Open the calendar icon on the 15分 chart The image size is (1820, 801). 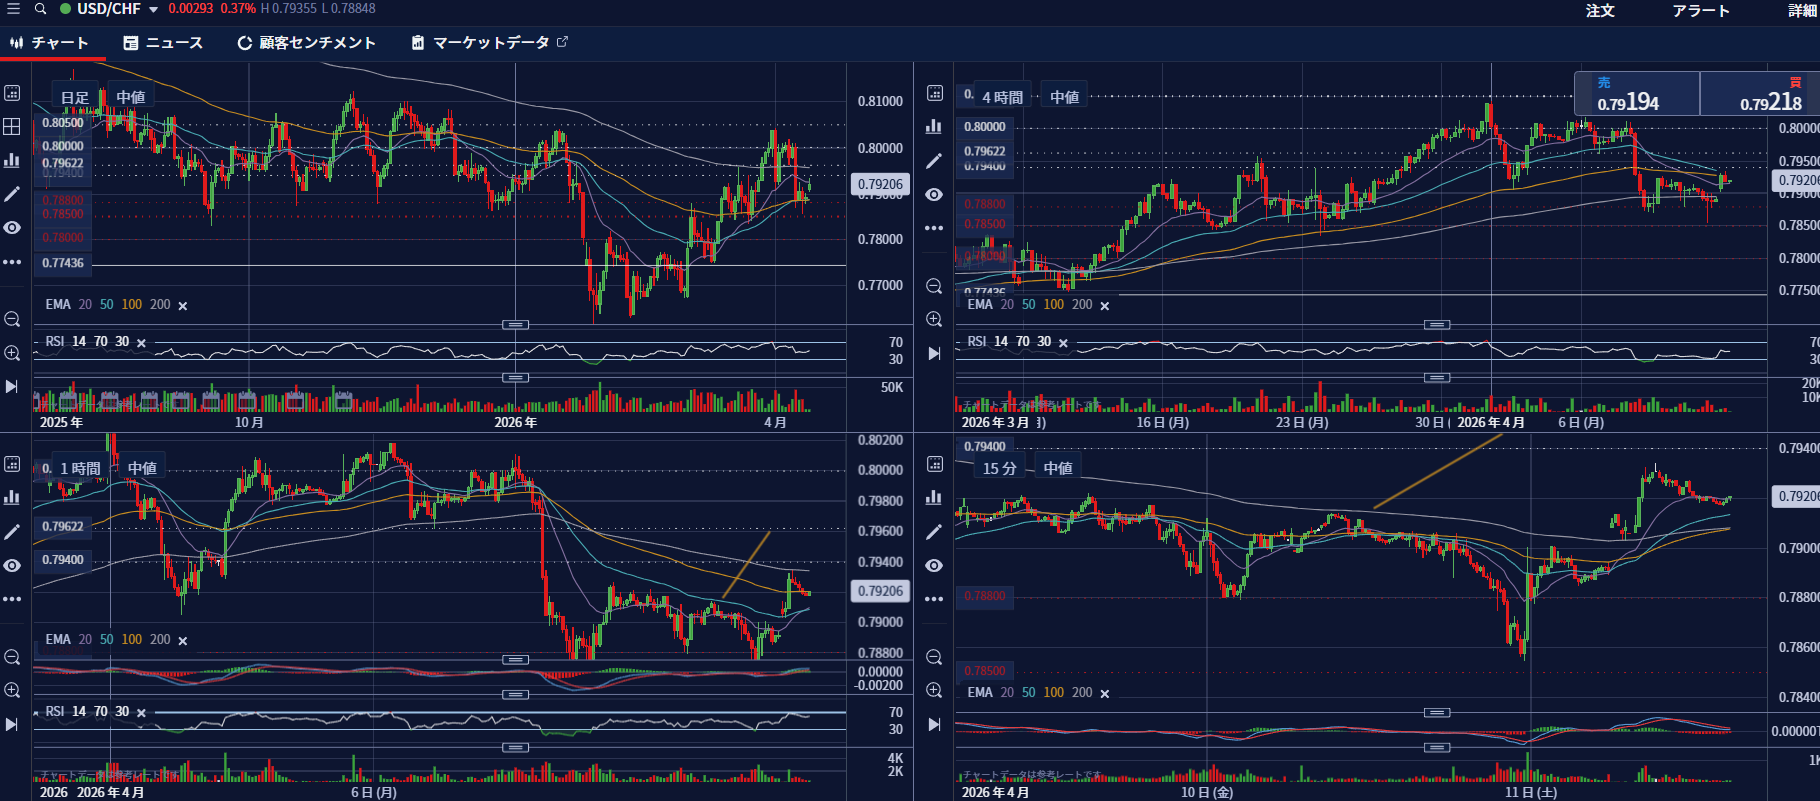[934, 464]
